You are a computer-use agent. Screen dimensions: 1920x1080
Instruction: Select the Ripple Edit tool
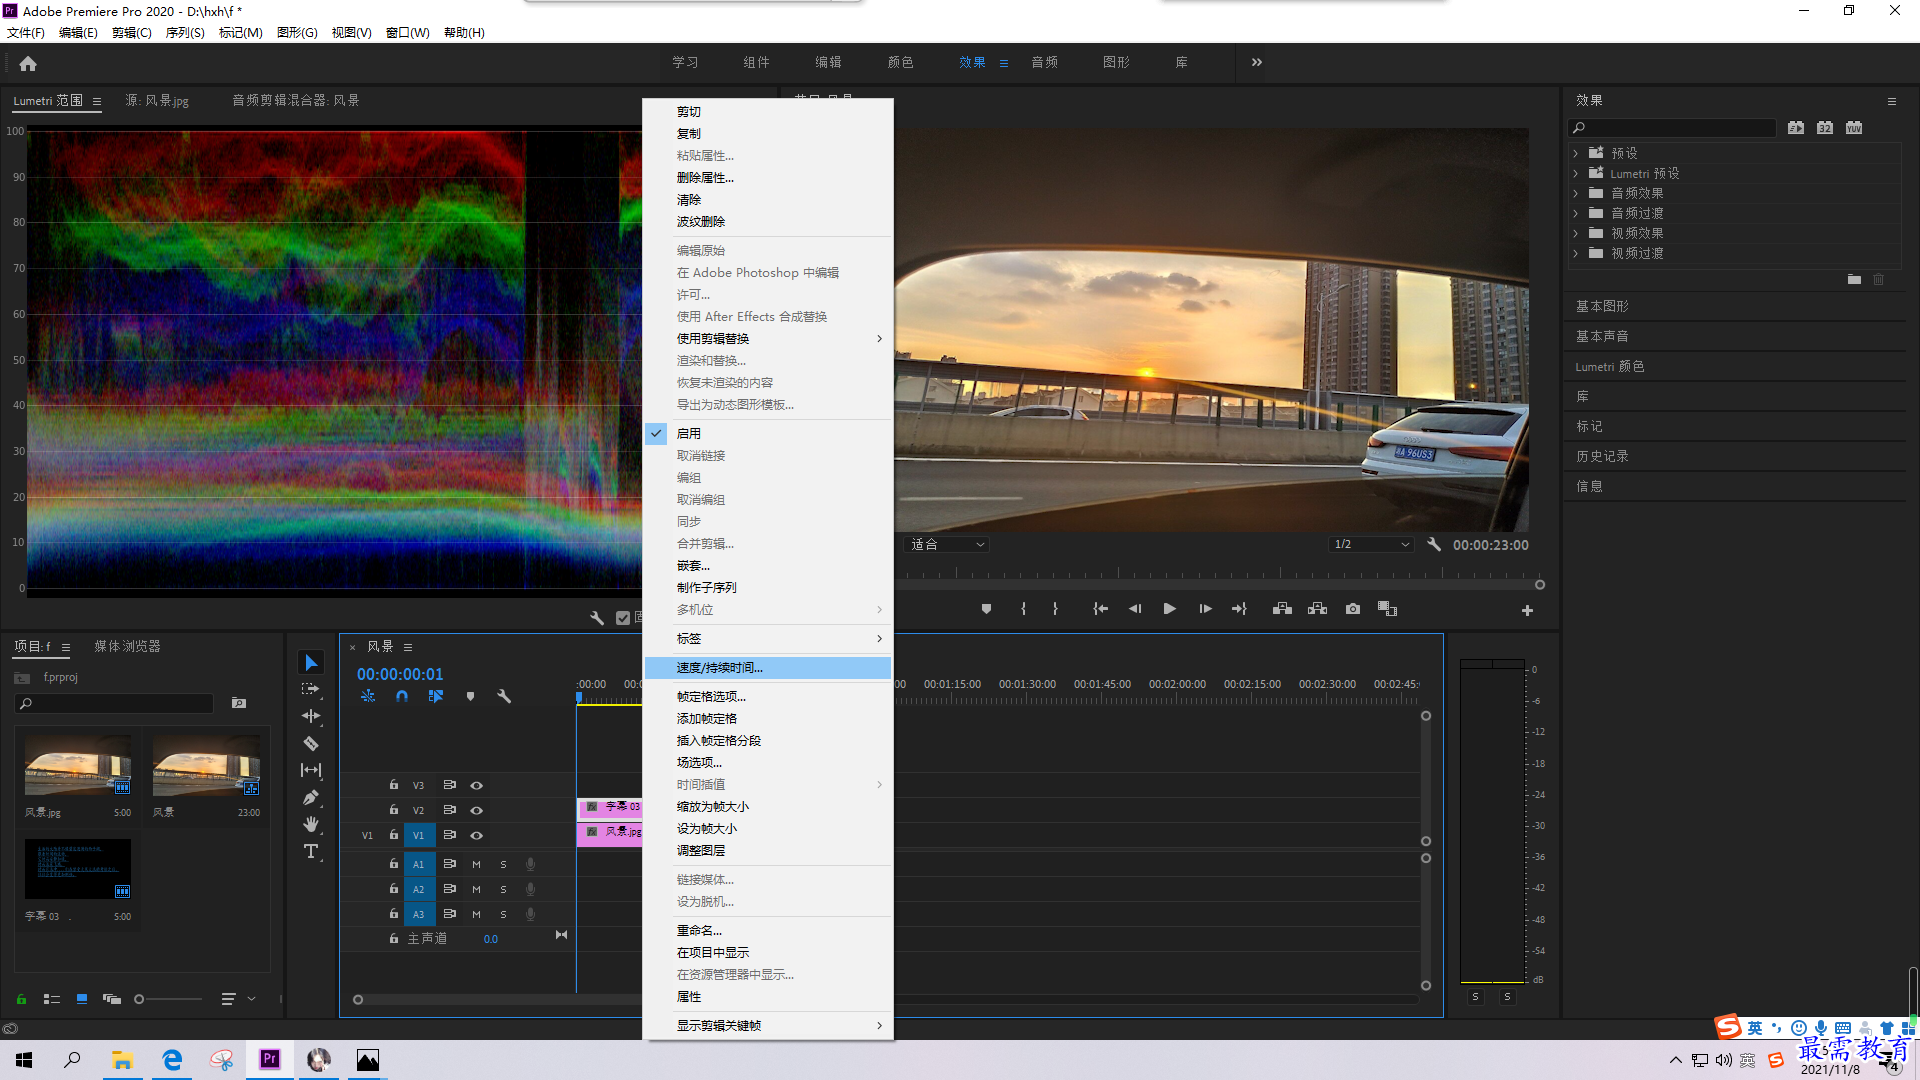pos(311,716)
